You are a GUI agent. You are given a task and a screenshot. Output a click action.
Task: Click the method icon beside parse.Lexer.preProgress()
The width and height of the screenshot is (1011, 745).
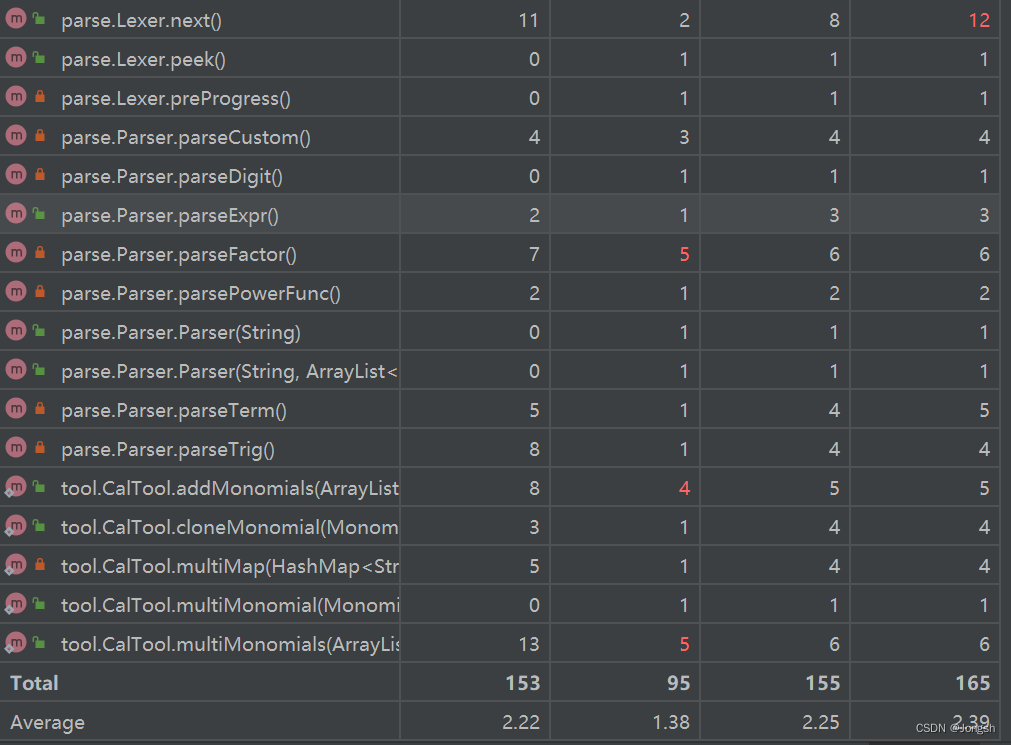(15, 97)
